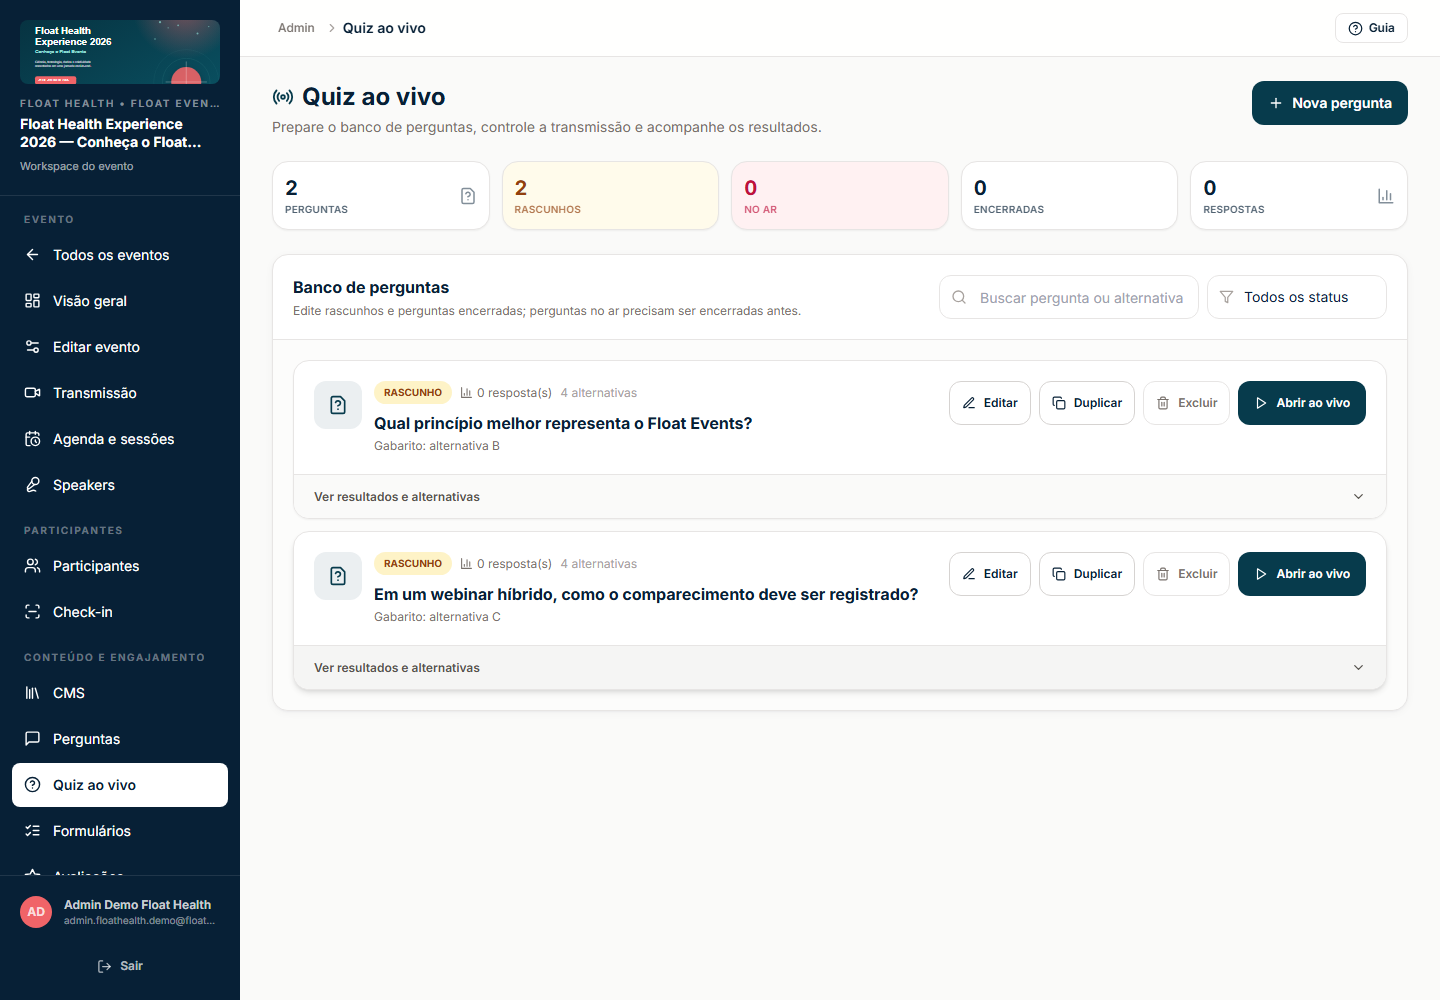1440x1000 pixels.
Task: Click "Gabarito: alternativa B" text
Action: (437, 446)
